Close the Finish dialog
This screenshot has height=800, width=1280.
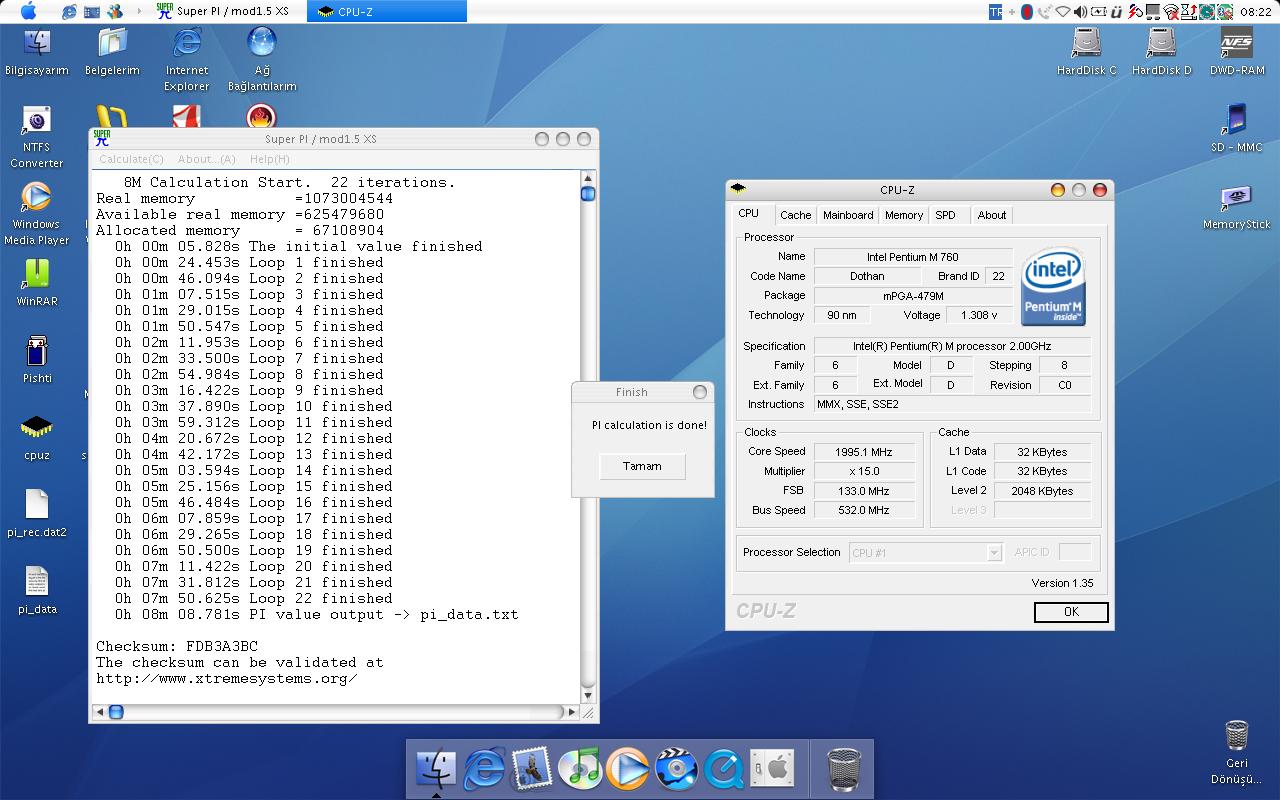coord(700,392)
